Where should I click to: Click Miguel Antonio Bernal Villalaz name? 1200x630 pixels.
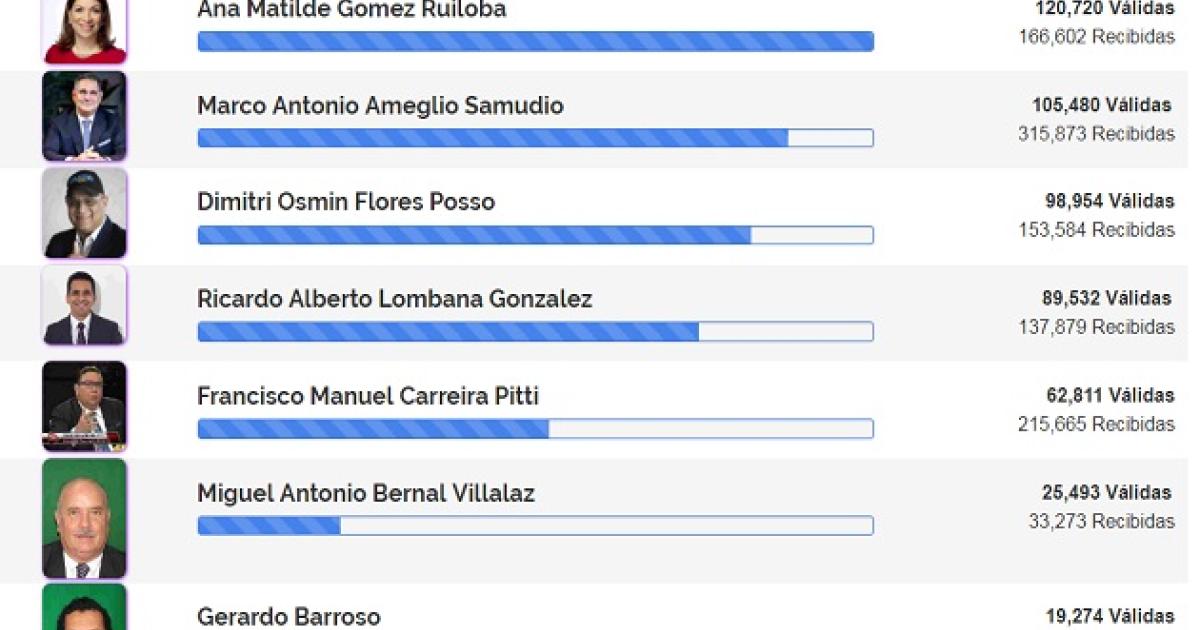click(x=366, y=493)
